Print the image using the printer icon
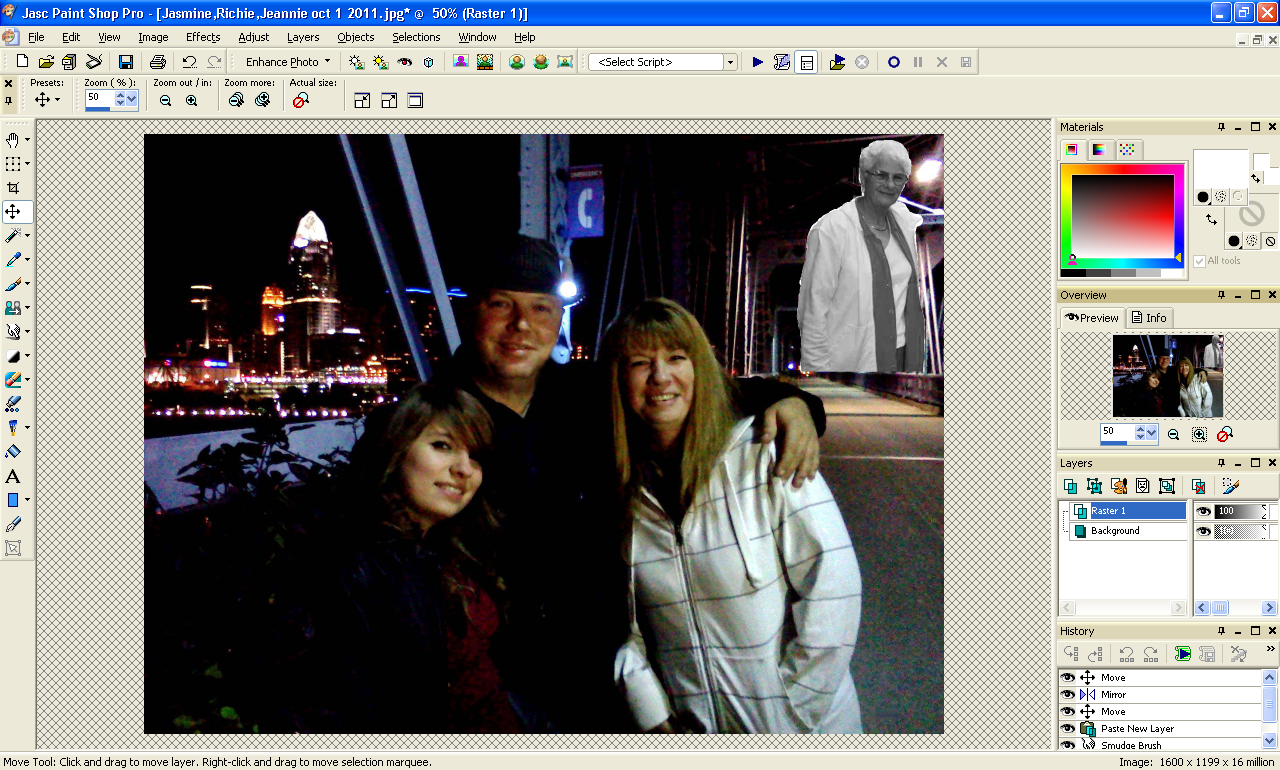The height and width of the screenshot is (770, 1280). tap(157, 62)
